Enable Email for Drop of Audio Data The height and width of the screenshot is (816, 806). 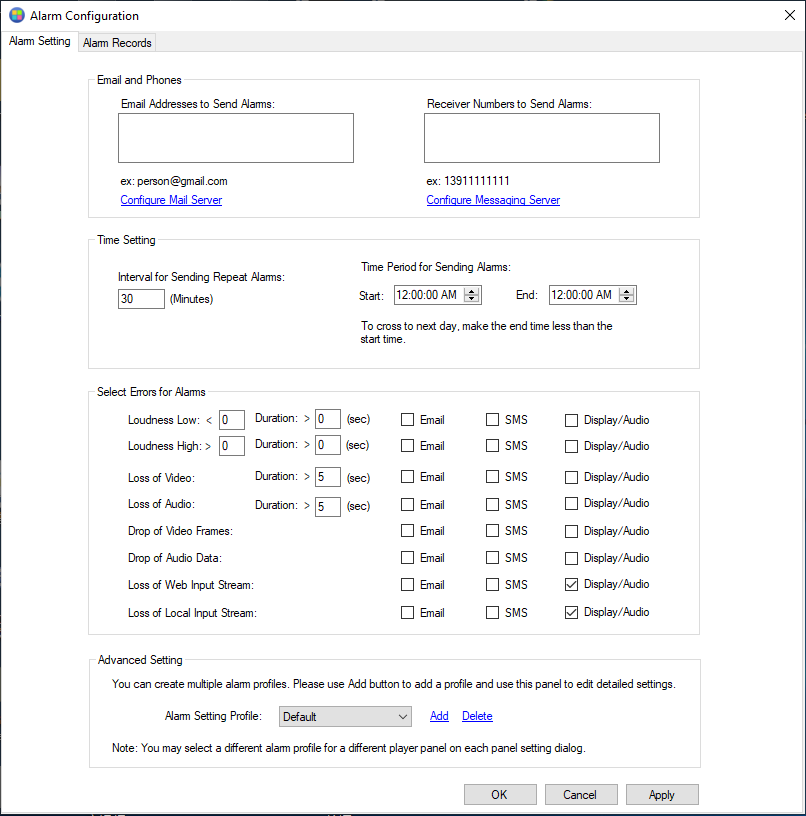tap(407, 558)
